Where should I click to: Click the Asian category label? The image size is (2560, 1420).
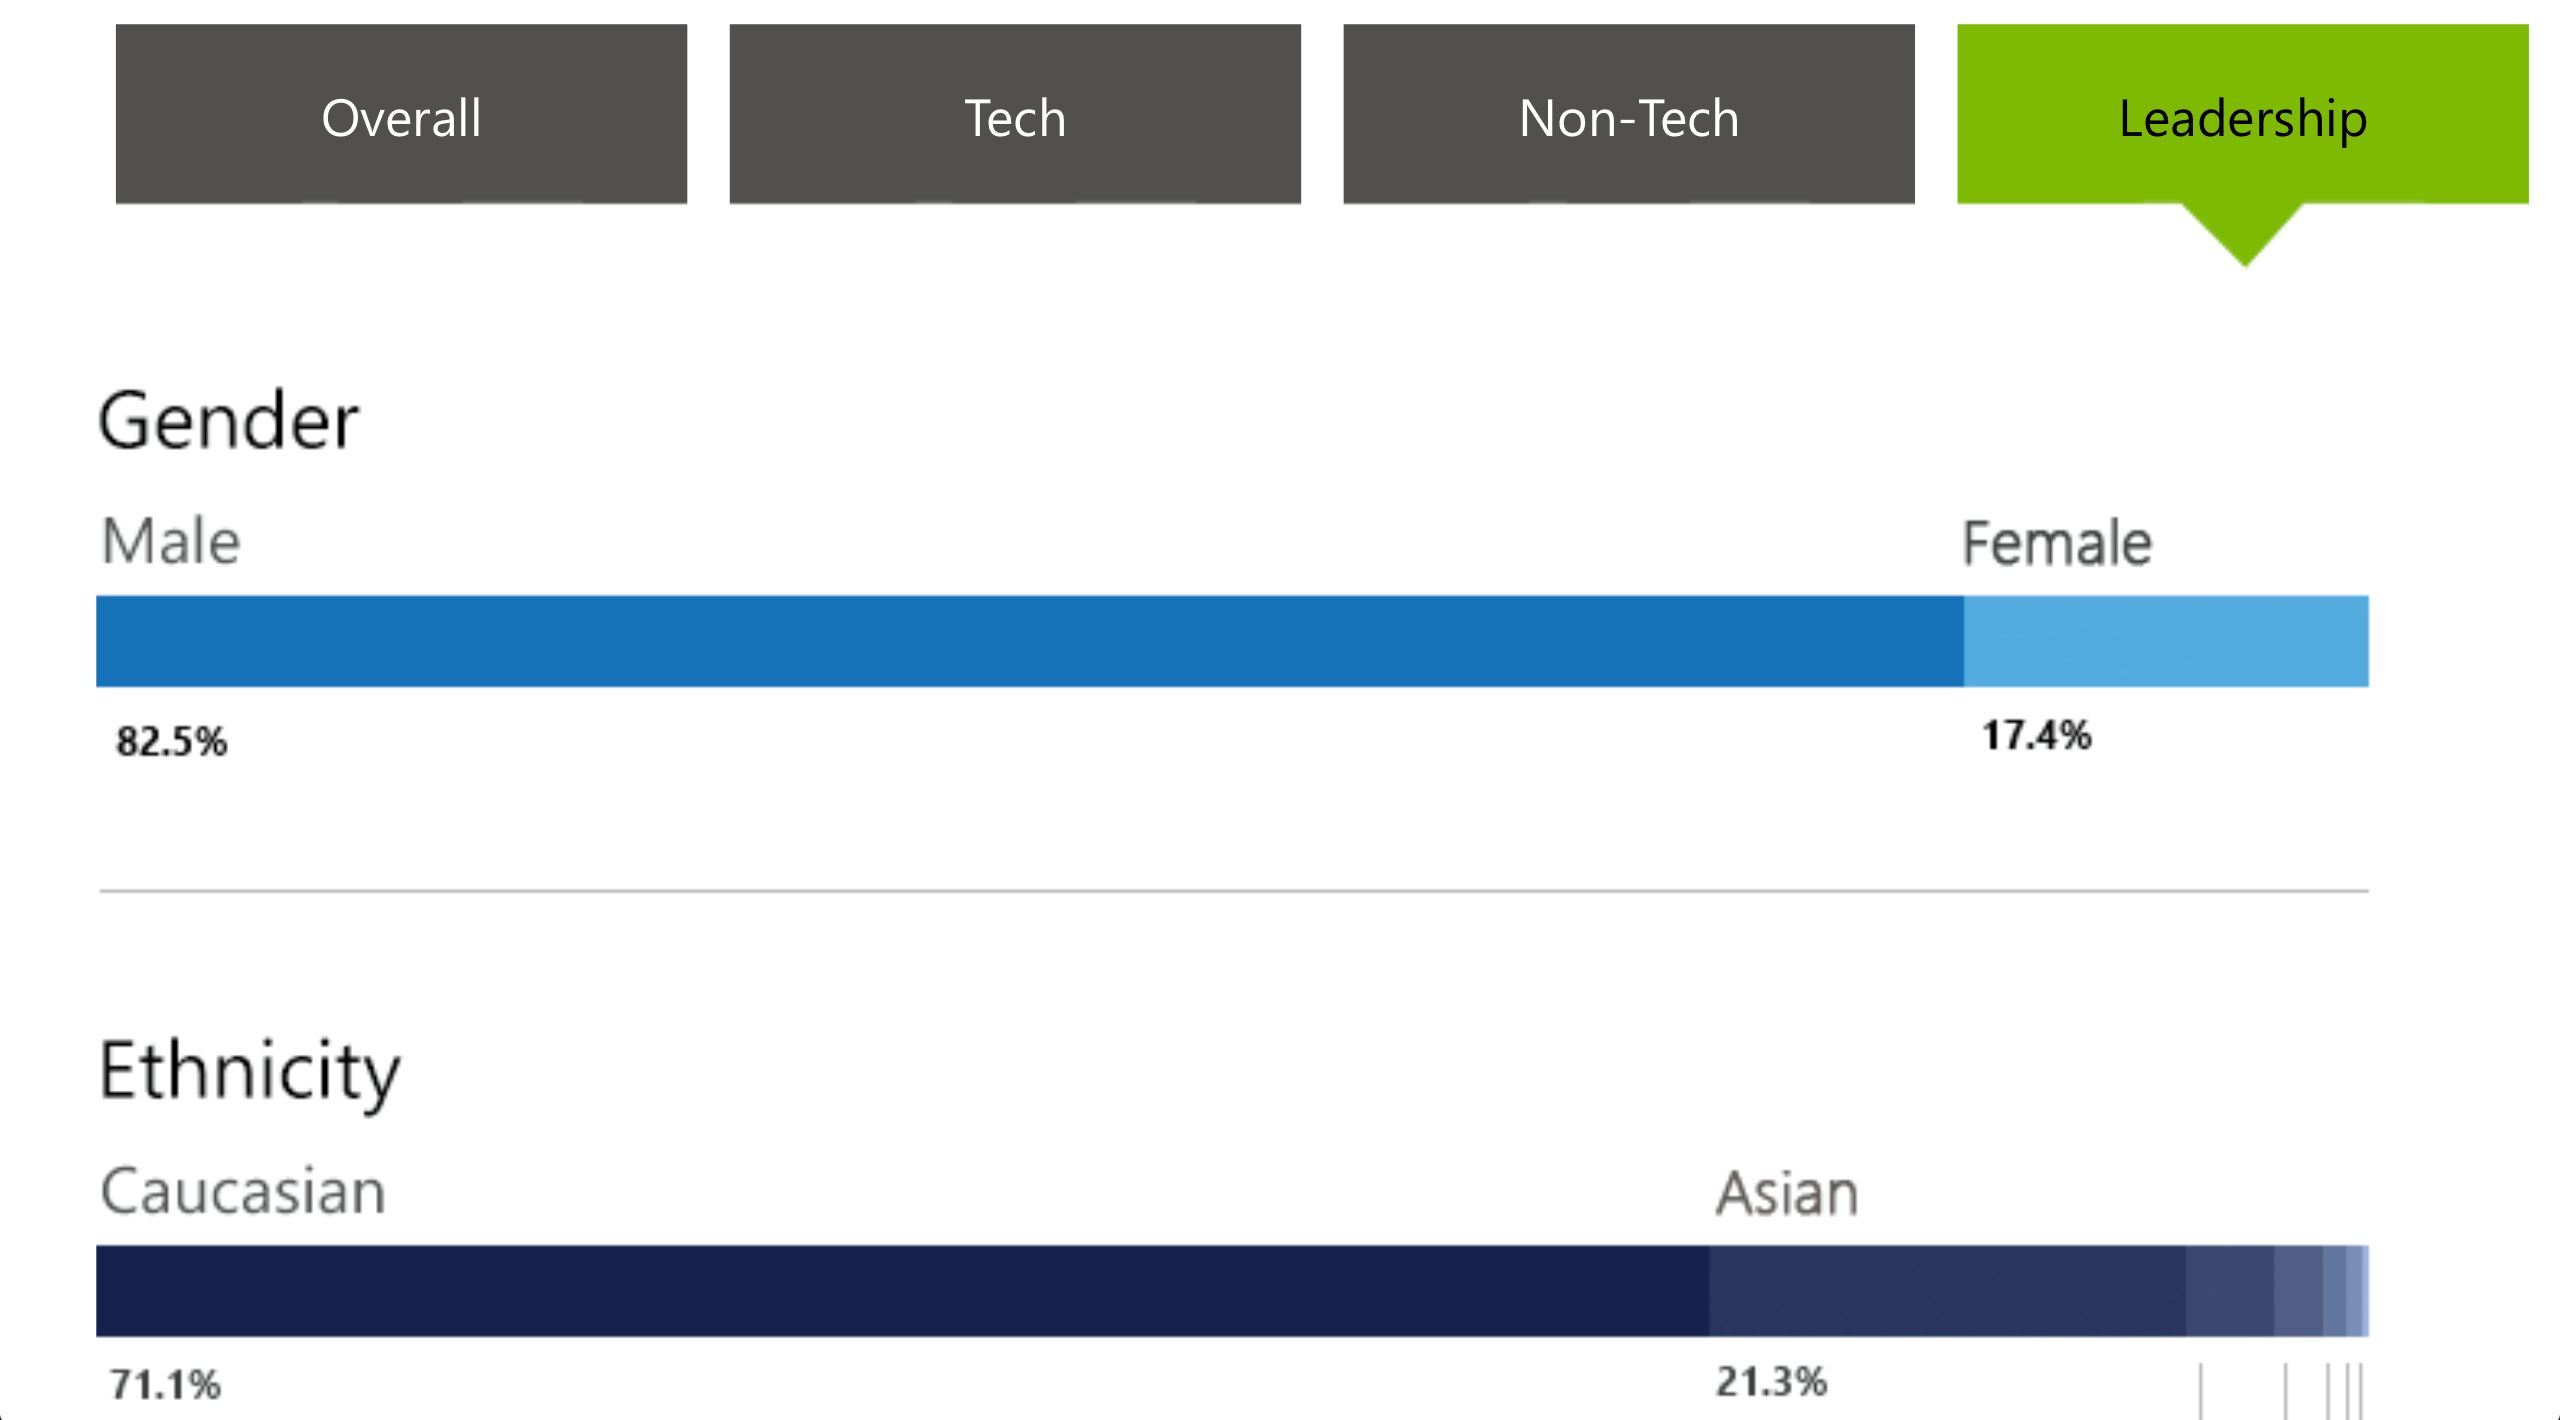point(1787,1193)
